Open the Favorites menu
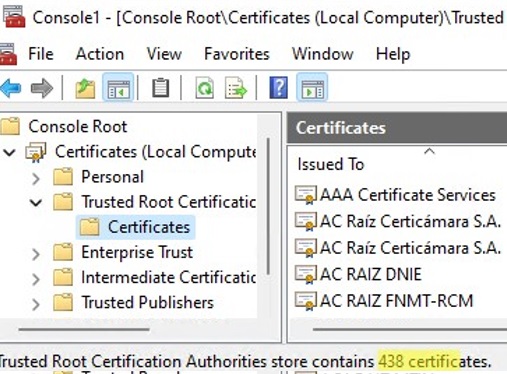Image resolution: width=507 pixels, height=374 pixels. point(237,54)
